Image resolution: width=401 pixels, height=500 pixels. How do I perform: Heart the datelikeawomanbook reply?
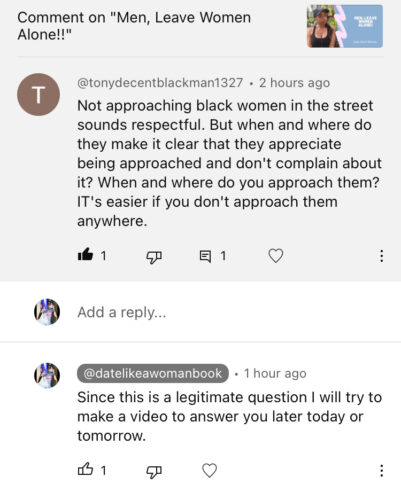click(x=209, y=470)
